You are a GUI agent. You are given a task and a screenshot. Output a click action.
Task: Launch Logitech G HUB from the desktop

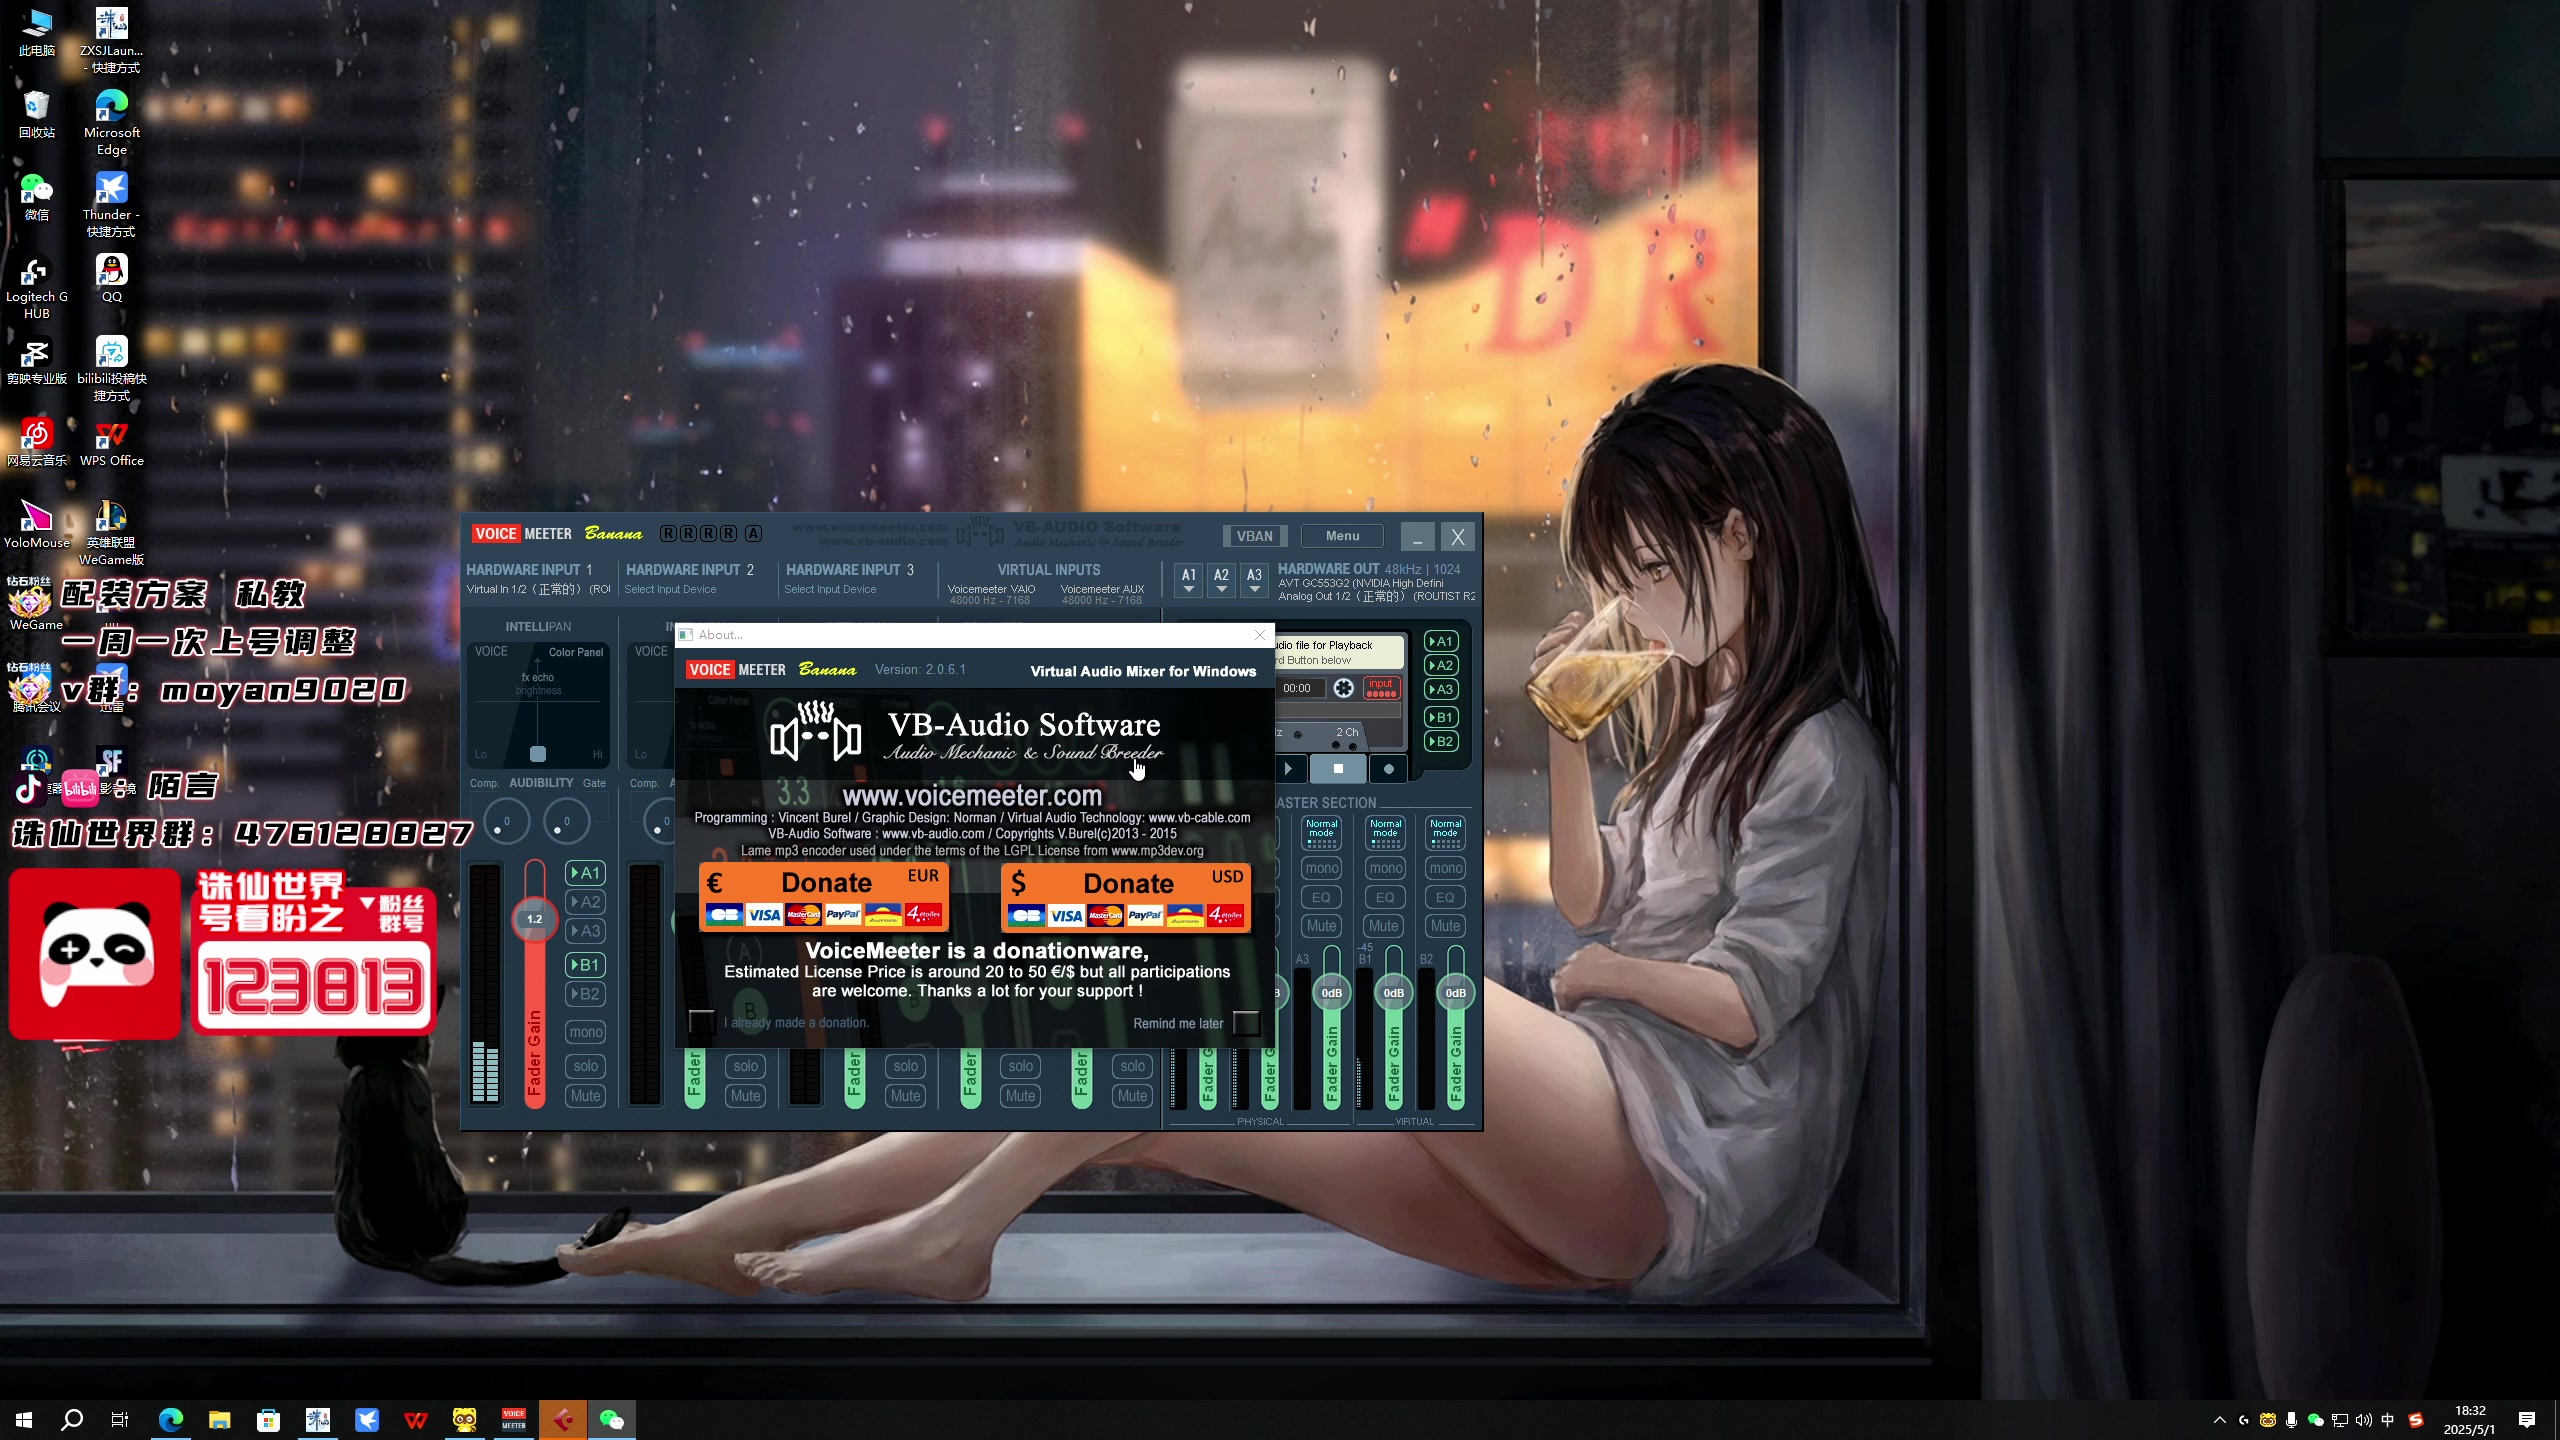pyautogui.click(x=37, y=286)
